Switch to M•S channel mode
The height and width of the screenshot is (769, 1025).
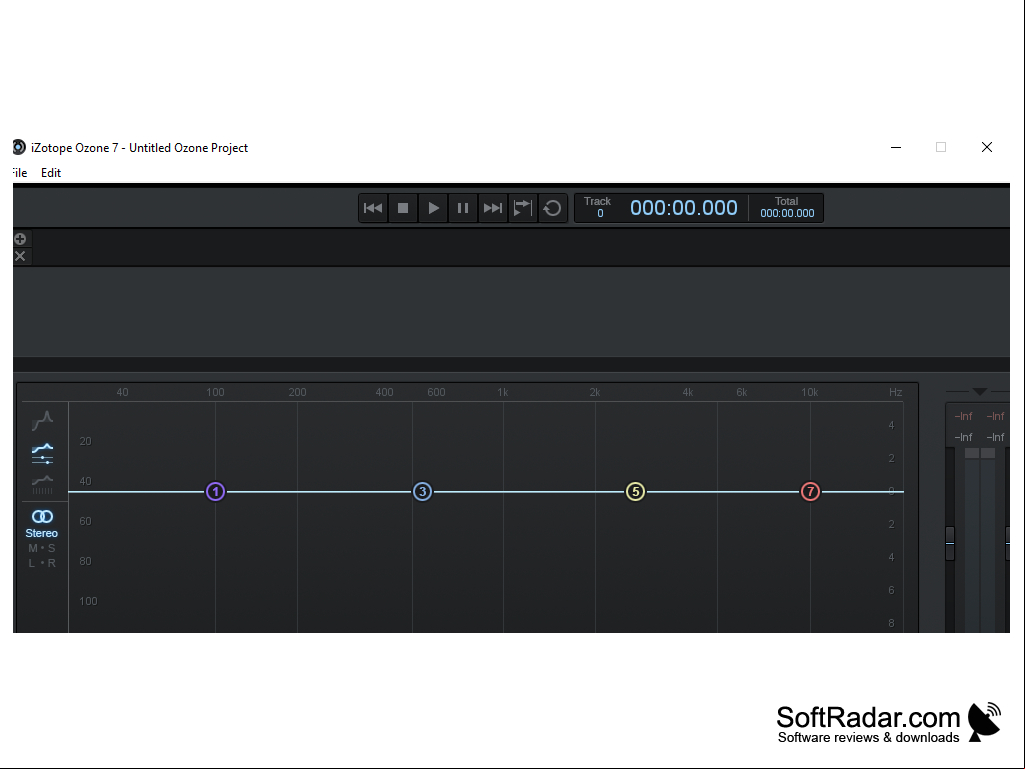[42, 548]
